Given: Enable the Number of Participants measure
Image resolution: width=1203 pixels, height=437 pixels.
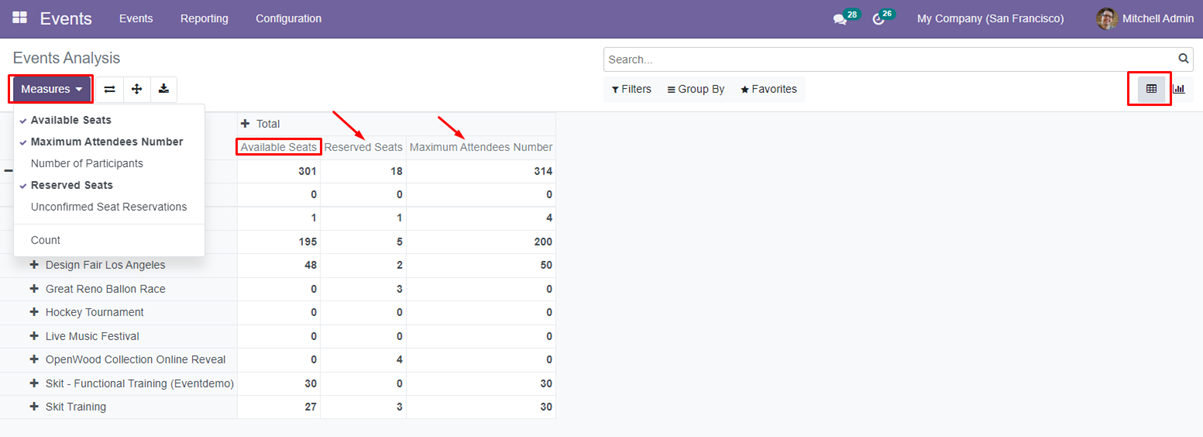Looking at the screenshot, I should [86, 163].
